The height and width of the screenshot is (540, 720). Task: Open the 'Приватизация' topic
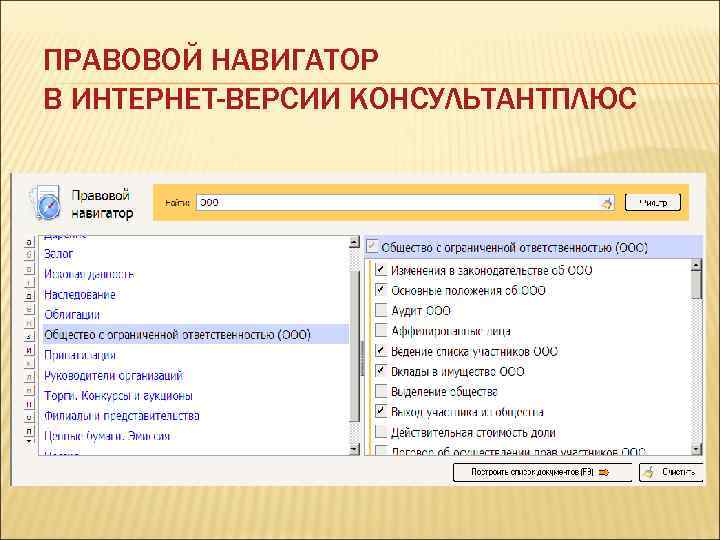point(80,355)
